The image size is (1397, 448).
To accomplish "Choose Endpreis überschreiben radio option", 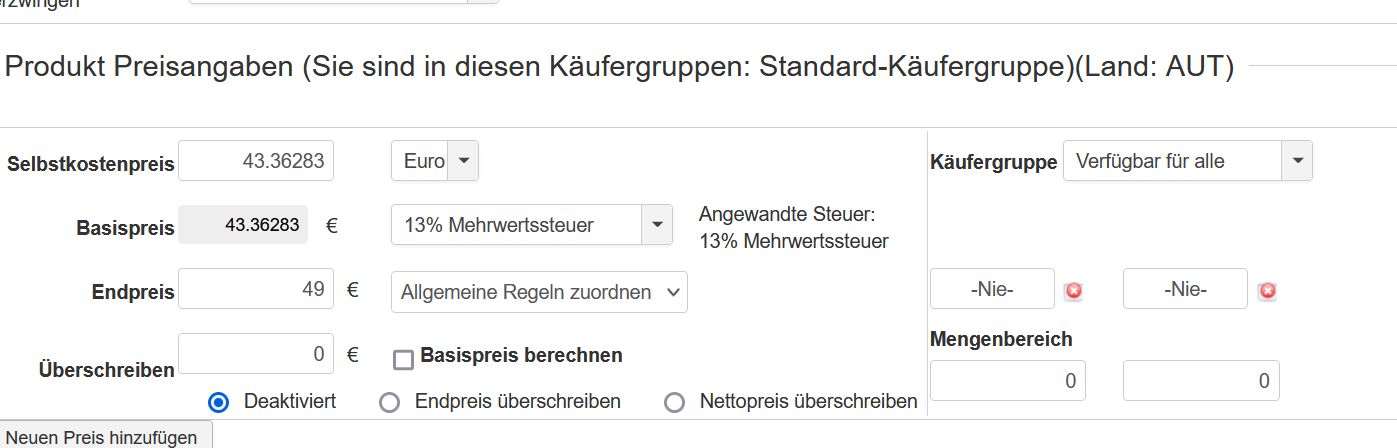I will click(x=390, y=402).
